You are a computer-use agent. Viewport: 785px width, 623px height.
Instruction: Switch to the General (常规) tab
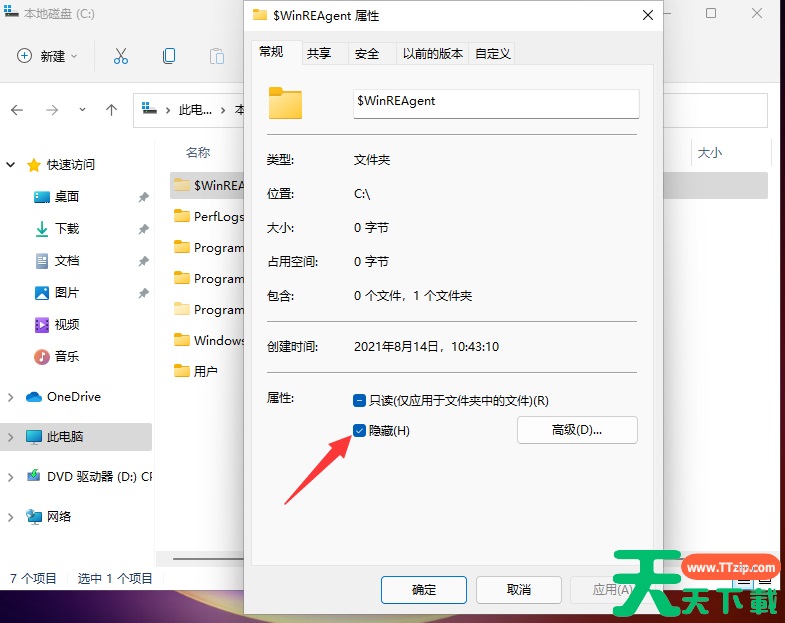271,52
